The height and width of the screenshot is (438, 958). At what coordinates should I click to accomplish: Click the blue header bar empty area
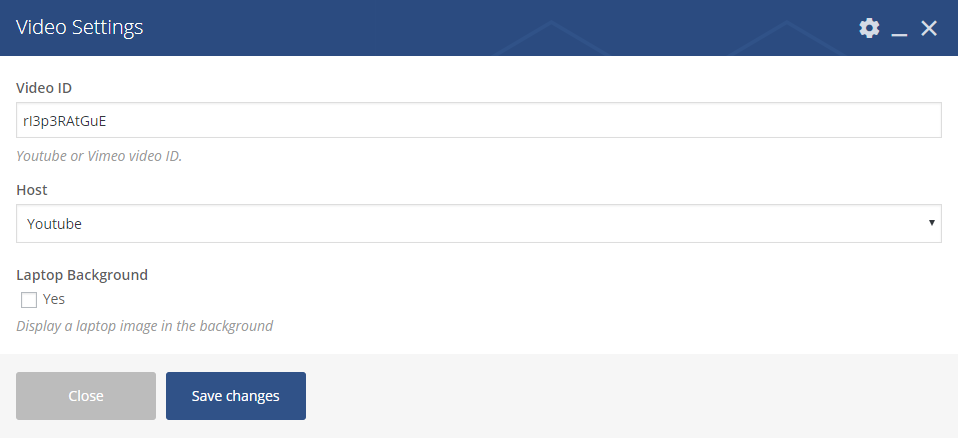click(489, 27)
